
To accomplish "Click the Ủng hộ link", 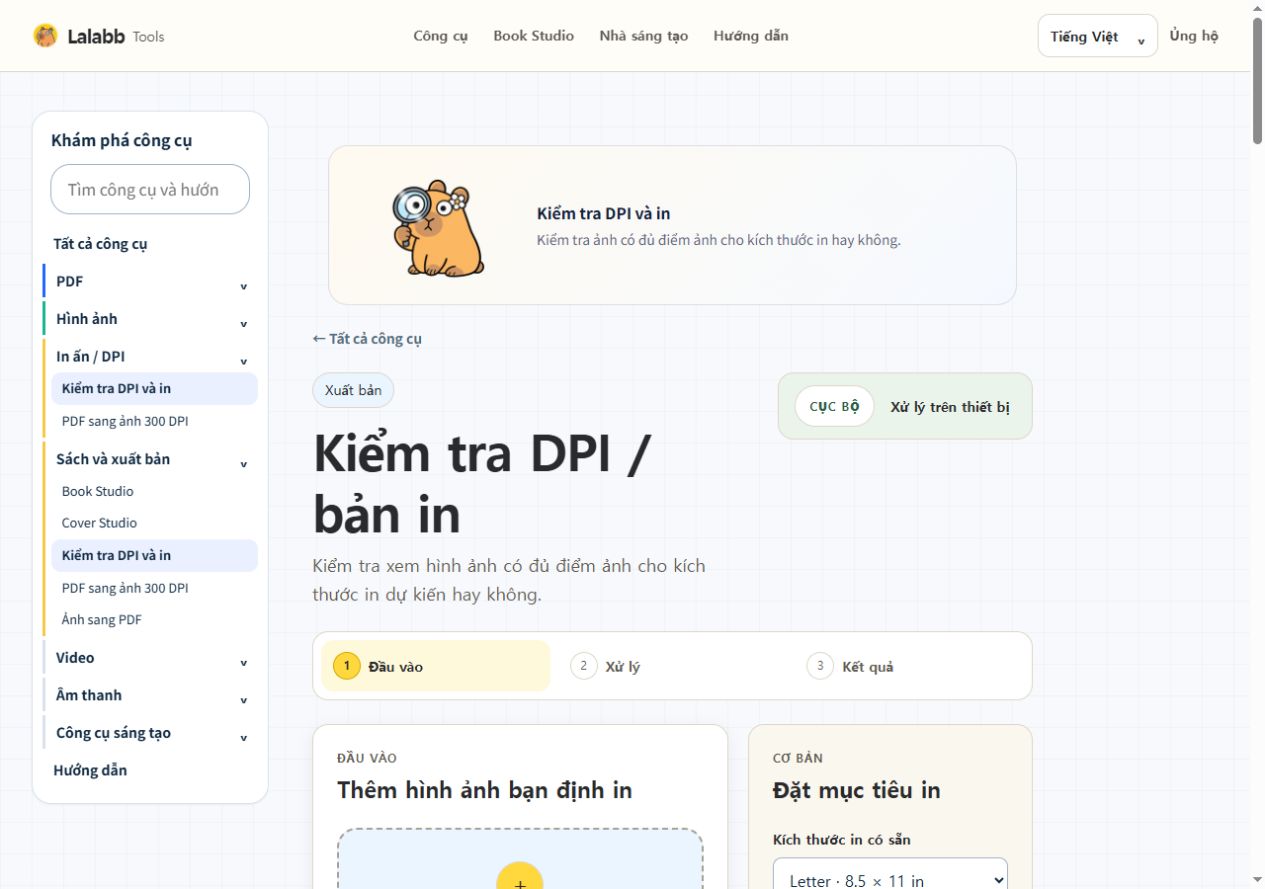I will [1194, 36].
